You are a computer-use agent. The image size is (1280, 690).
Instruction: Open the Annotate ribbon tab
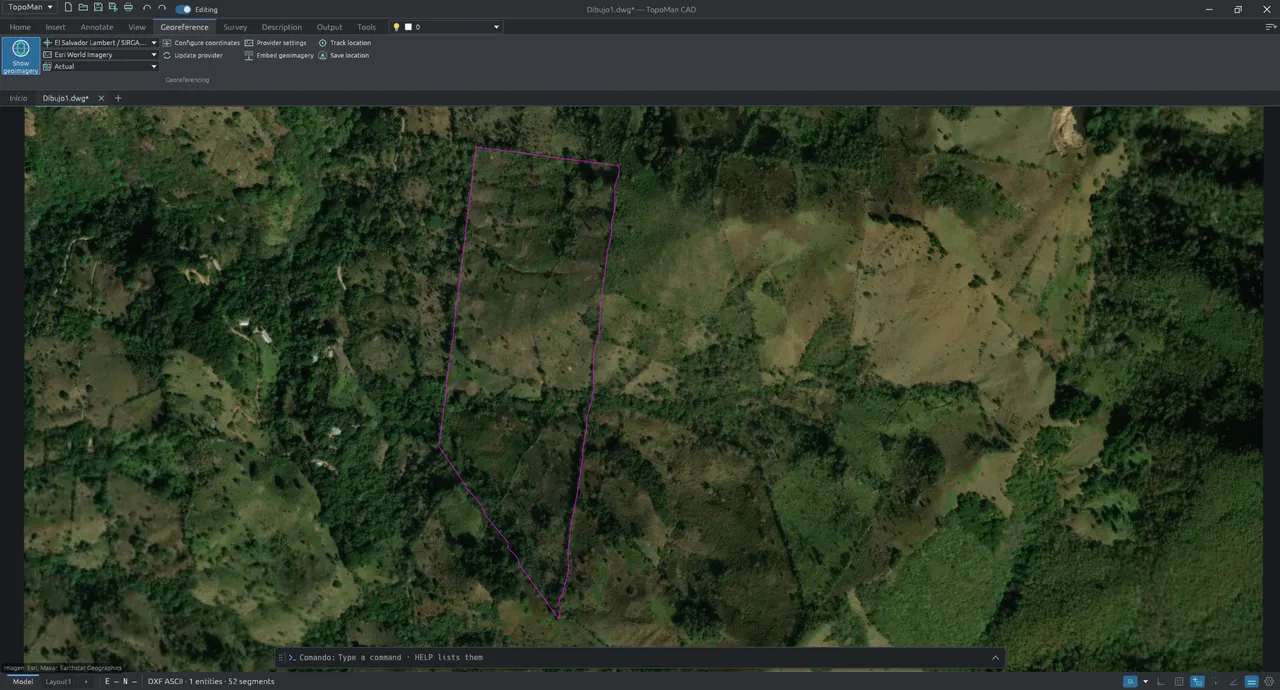click(x=97, y=27)
